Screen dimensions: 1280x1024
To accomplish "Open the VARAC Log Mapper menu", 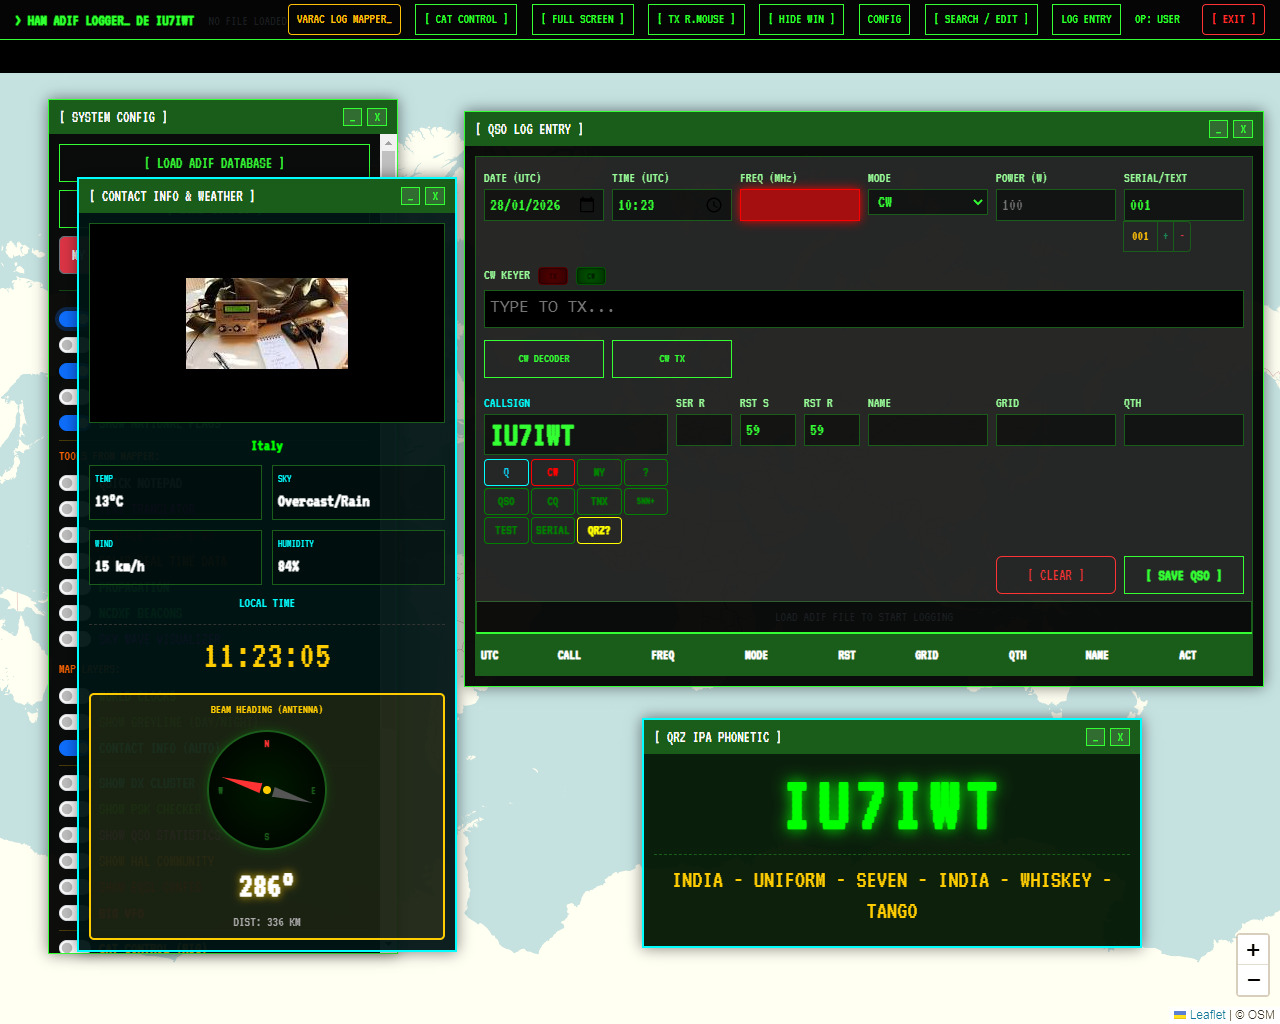I will pos(344,19).
